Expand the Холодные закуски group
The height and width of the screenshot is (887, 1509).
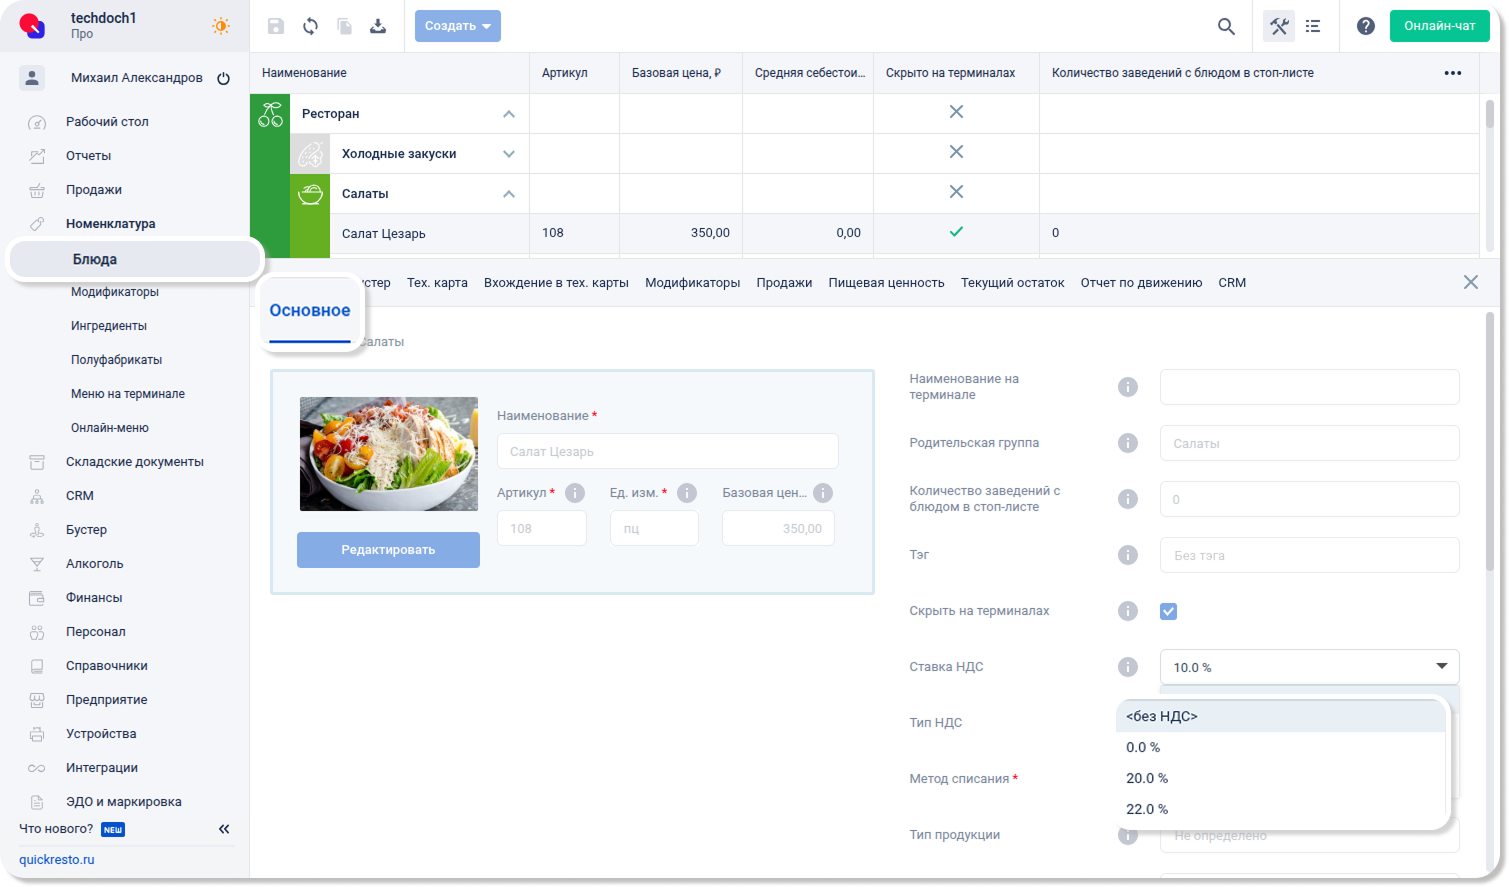pos(509,154)
